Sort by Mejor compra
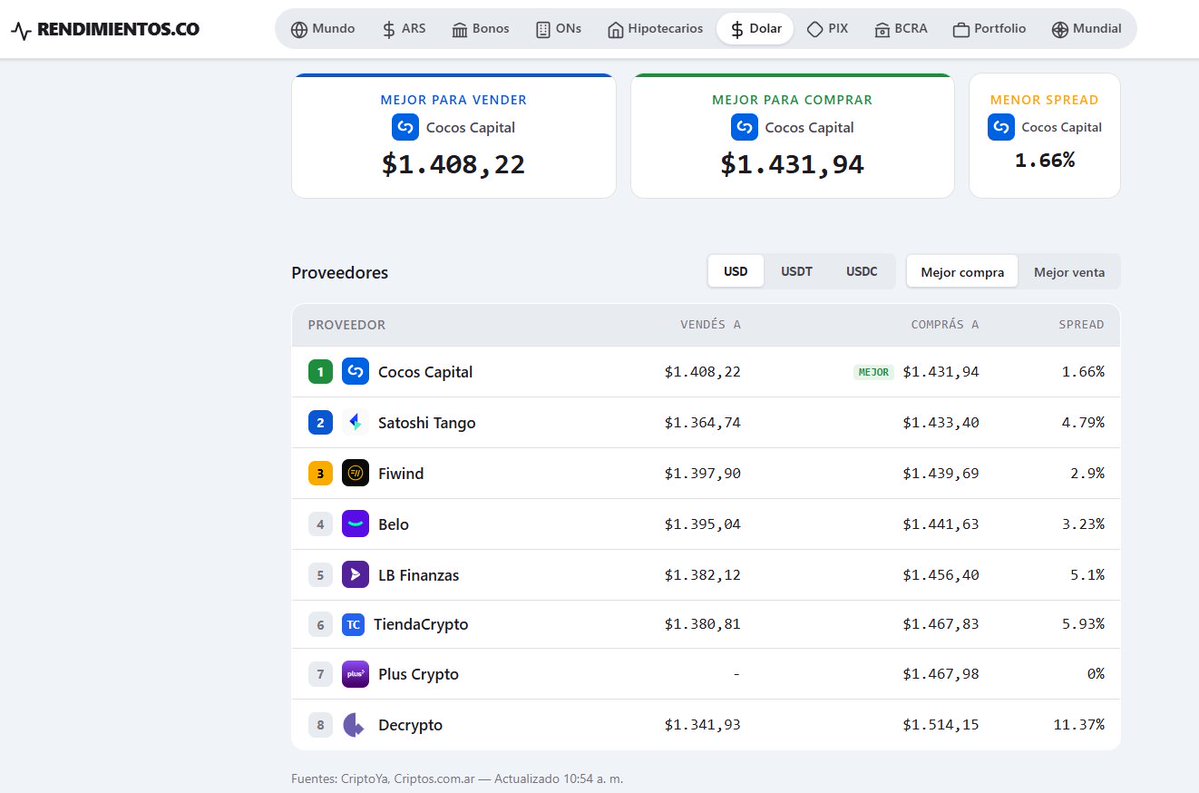This screenshot has width=1199, height=793. coord(962,272)
